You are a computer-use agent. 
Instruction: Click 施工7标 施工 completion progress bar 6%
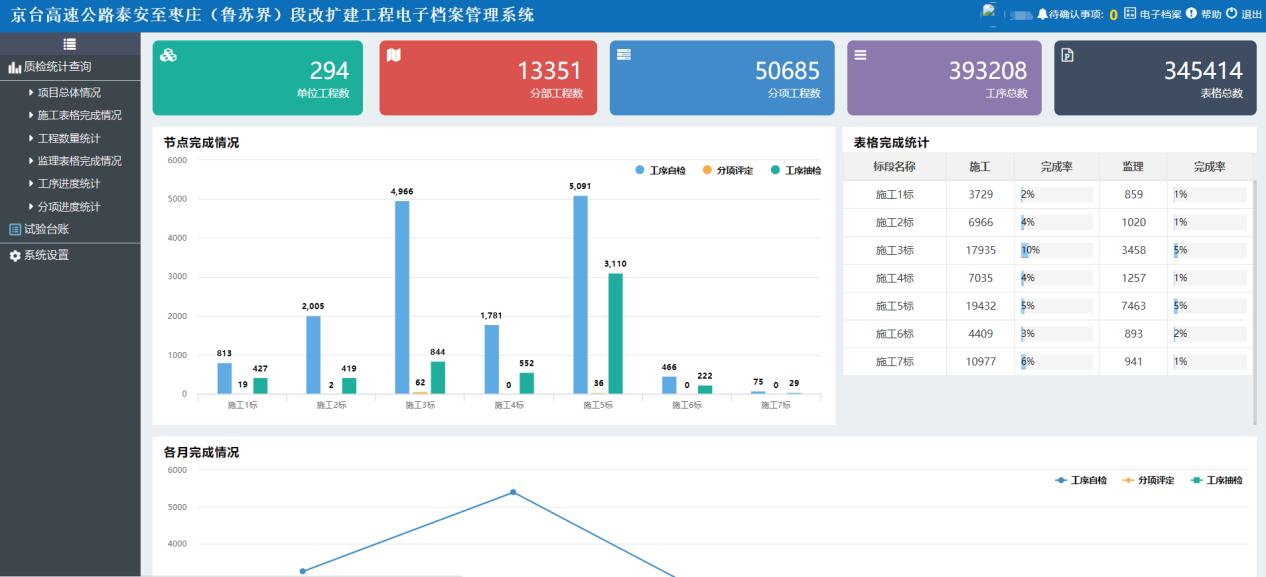click(1056, 362)
